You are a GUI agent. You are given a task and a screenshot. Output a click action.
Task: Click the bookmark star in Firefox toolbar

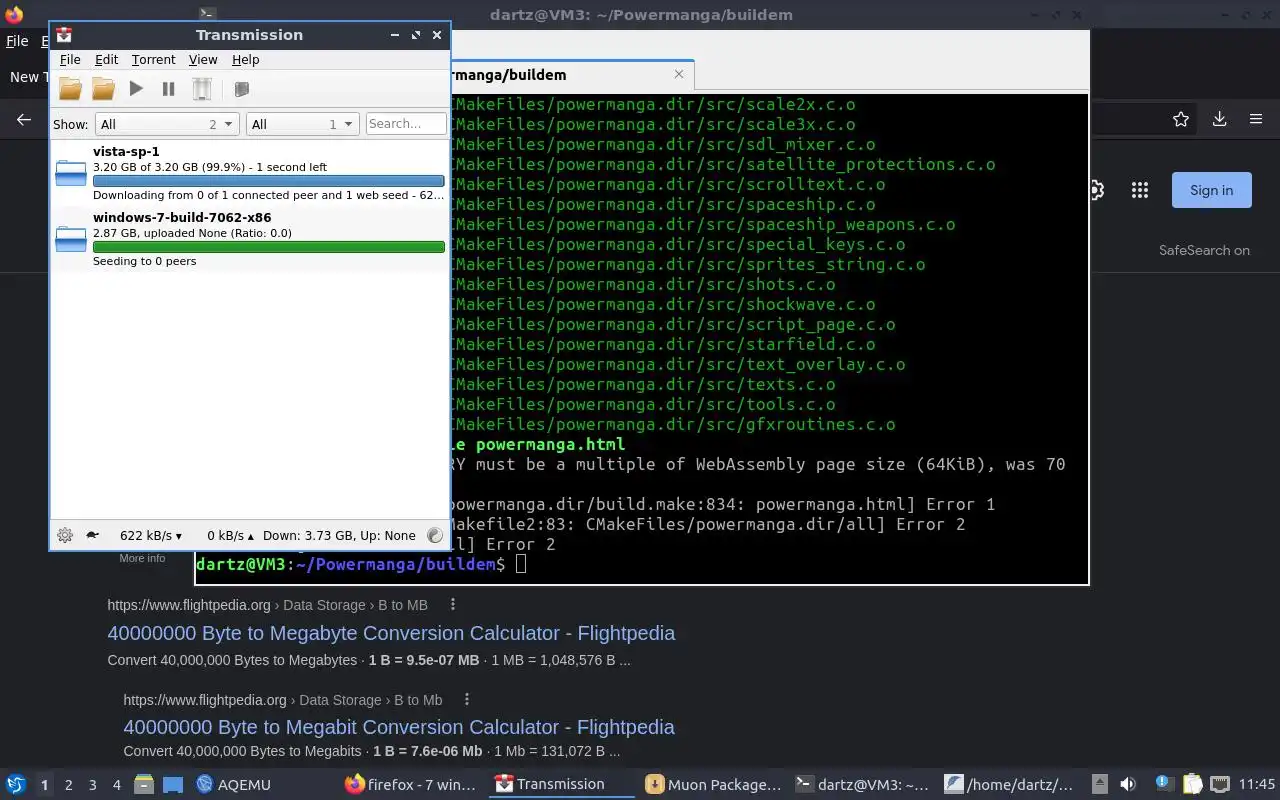tap(1181, 119)
